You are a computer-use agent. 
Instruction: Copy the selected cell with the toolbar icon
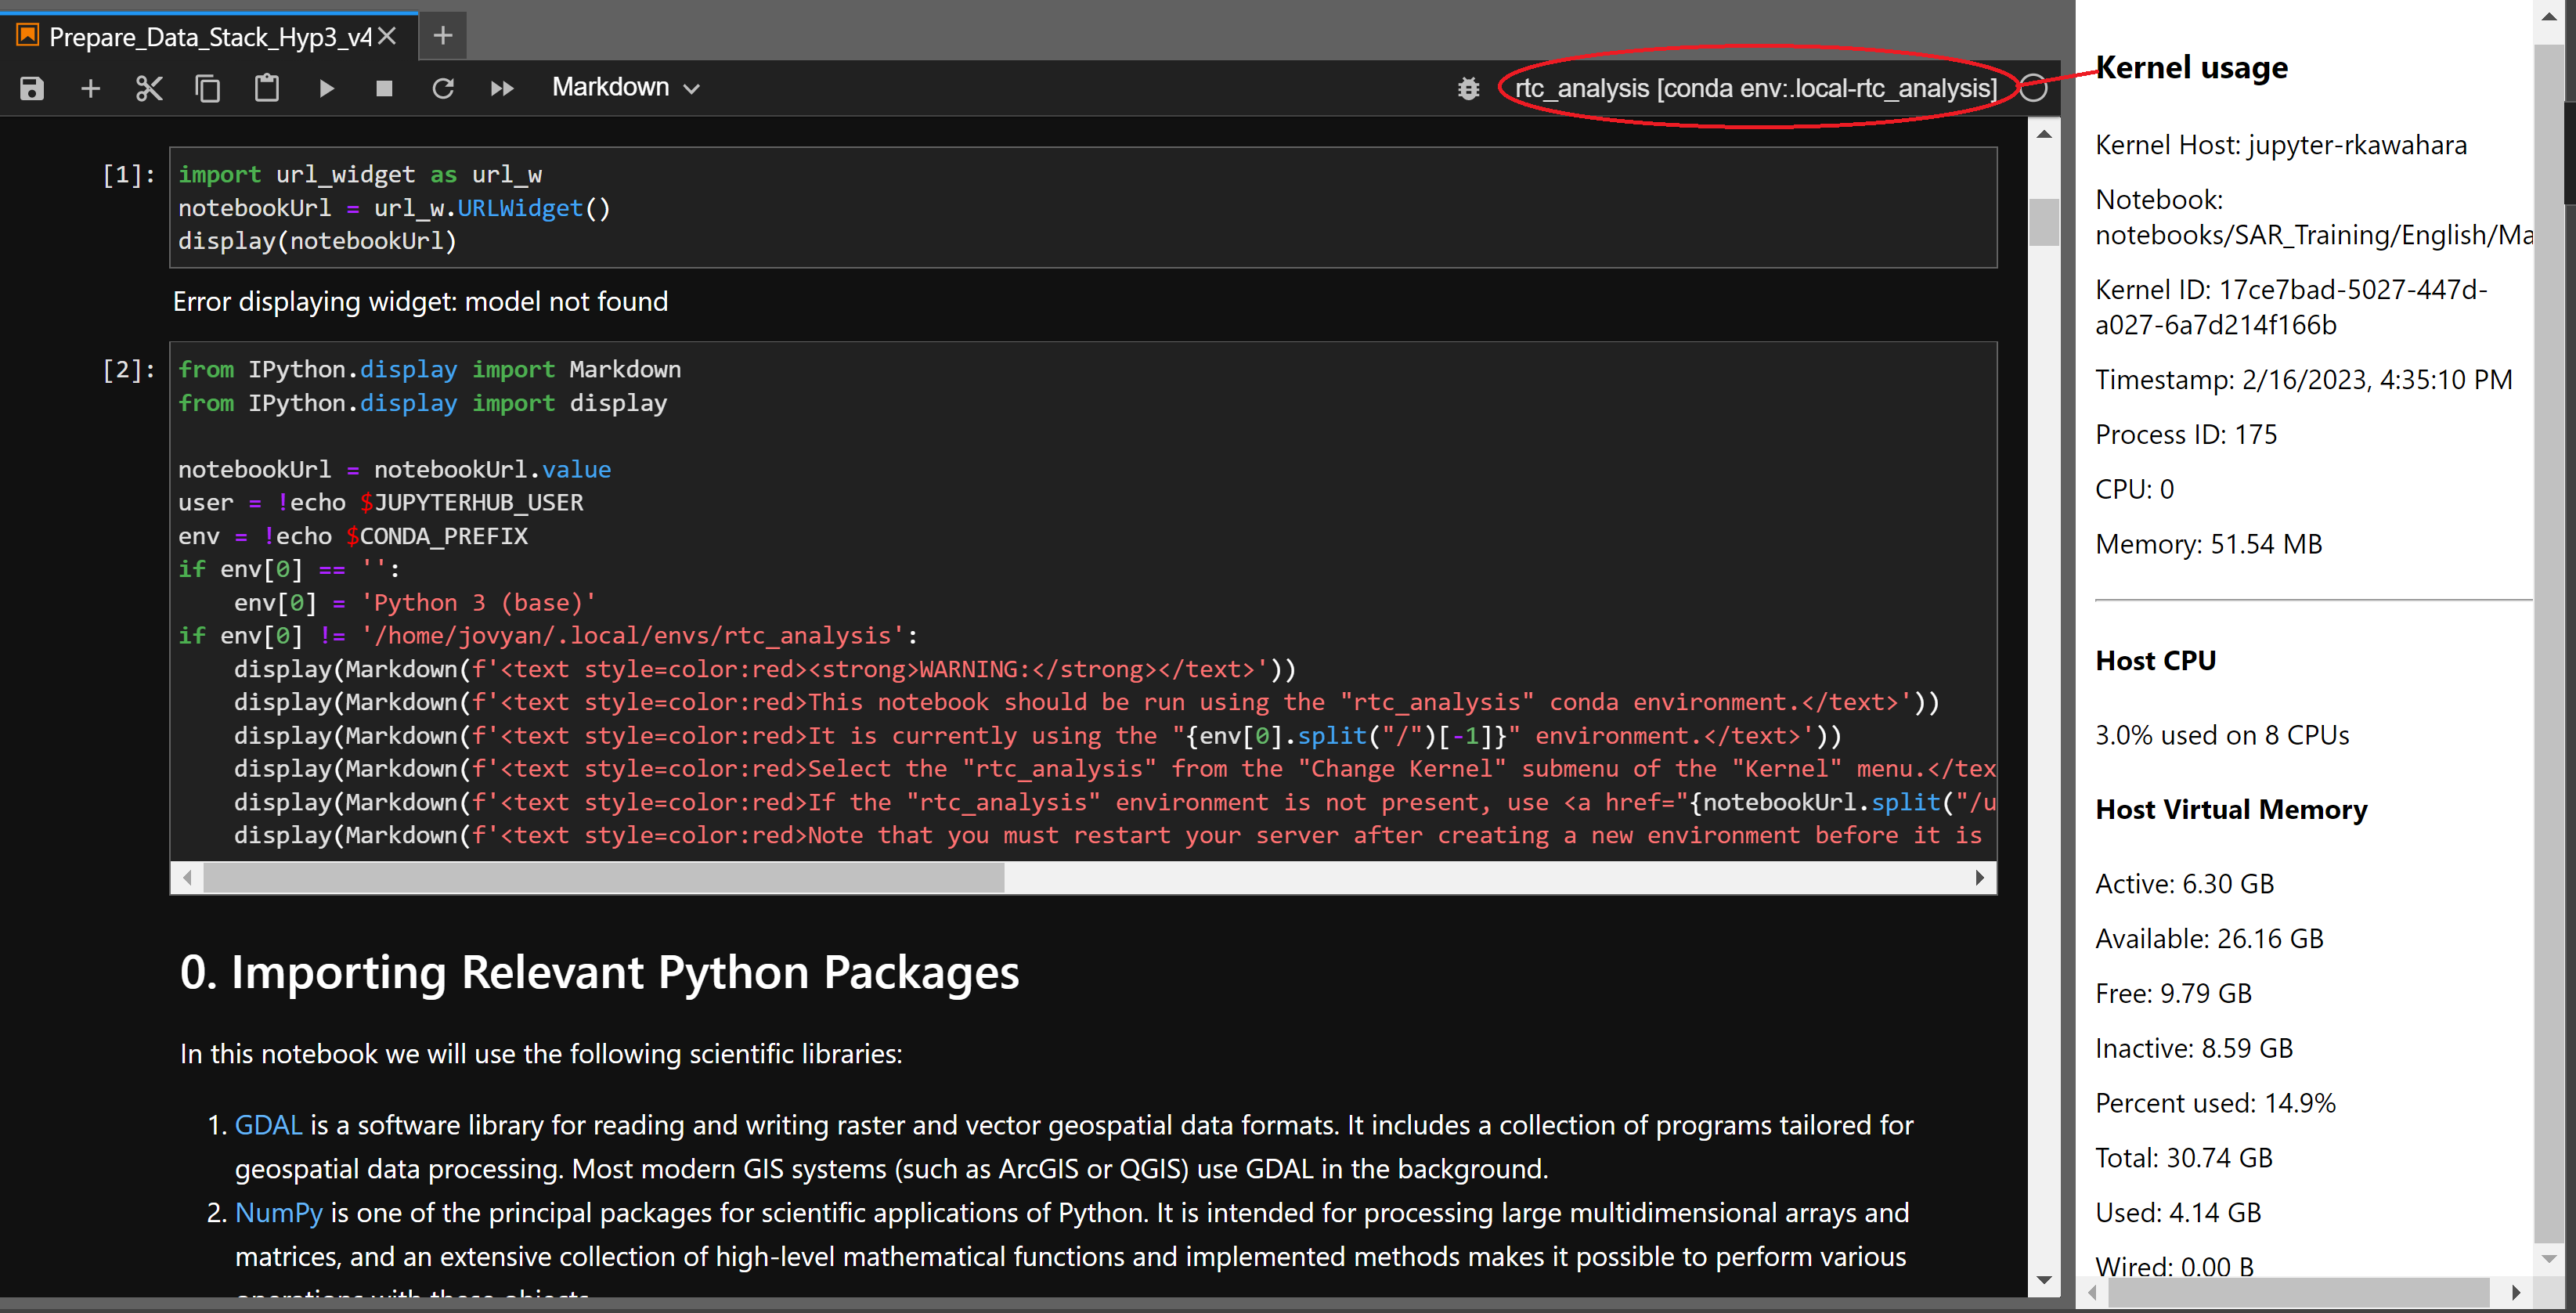208,88
